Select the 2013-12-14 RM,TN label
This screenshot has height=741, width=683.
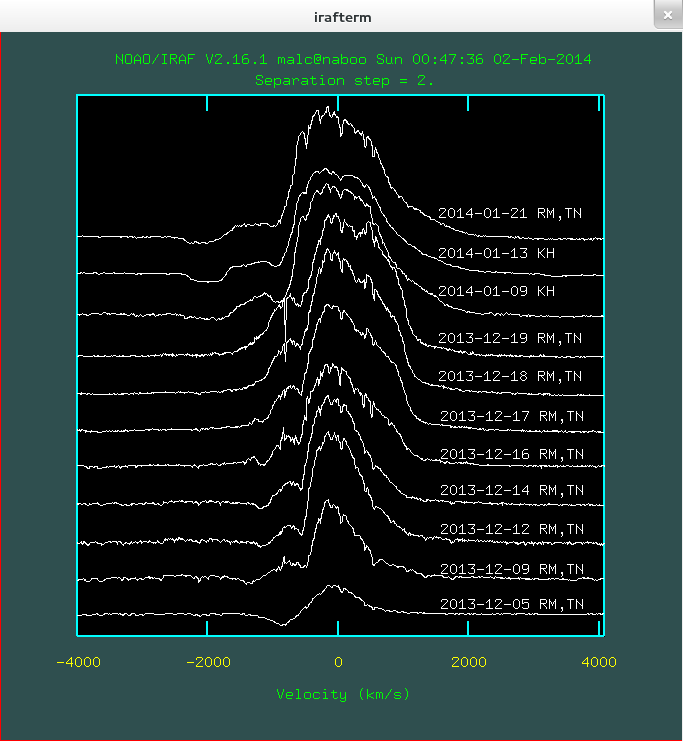(x=510, y=490)
